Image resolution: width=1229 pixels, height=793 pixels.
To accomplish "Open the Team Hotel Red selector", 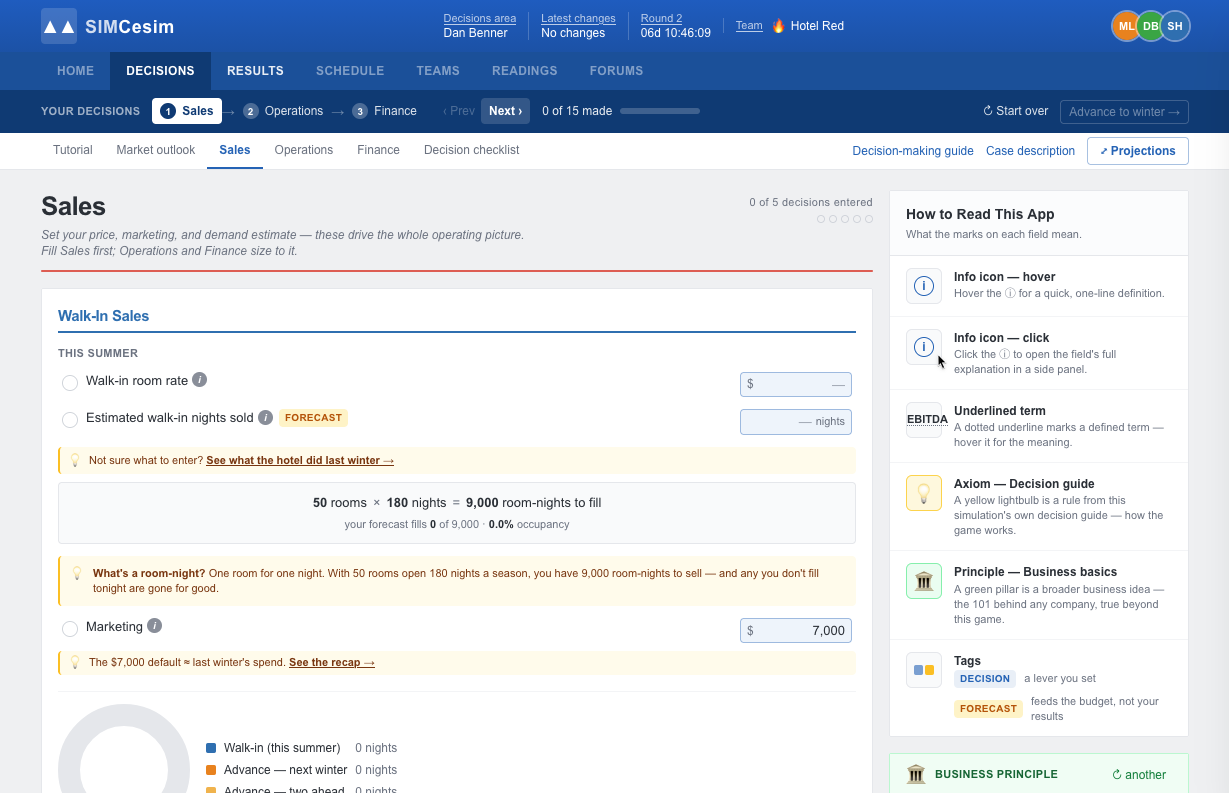I will pyautogui.click(x=790, y=26).
